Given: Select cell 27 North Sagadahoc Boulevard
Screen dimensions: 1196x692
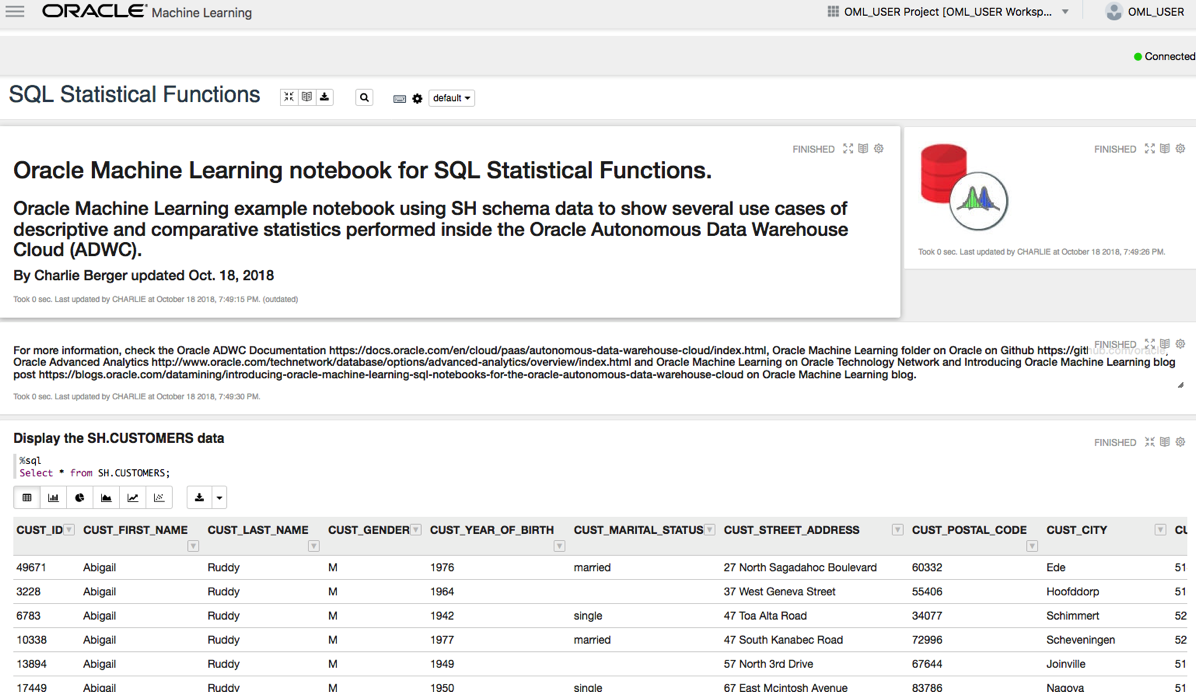Looking at the screenshot, I should tap(800, 568).
